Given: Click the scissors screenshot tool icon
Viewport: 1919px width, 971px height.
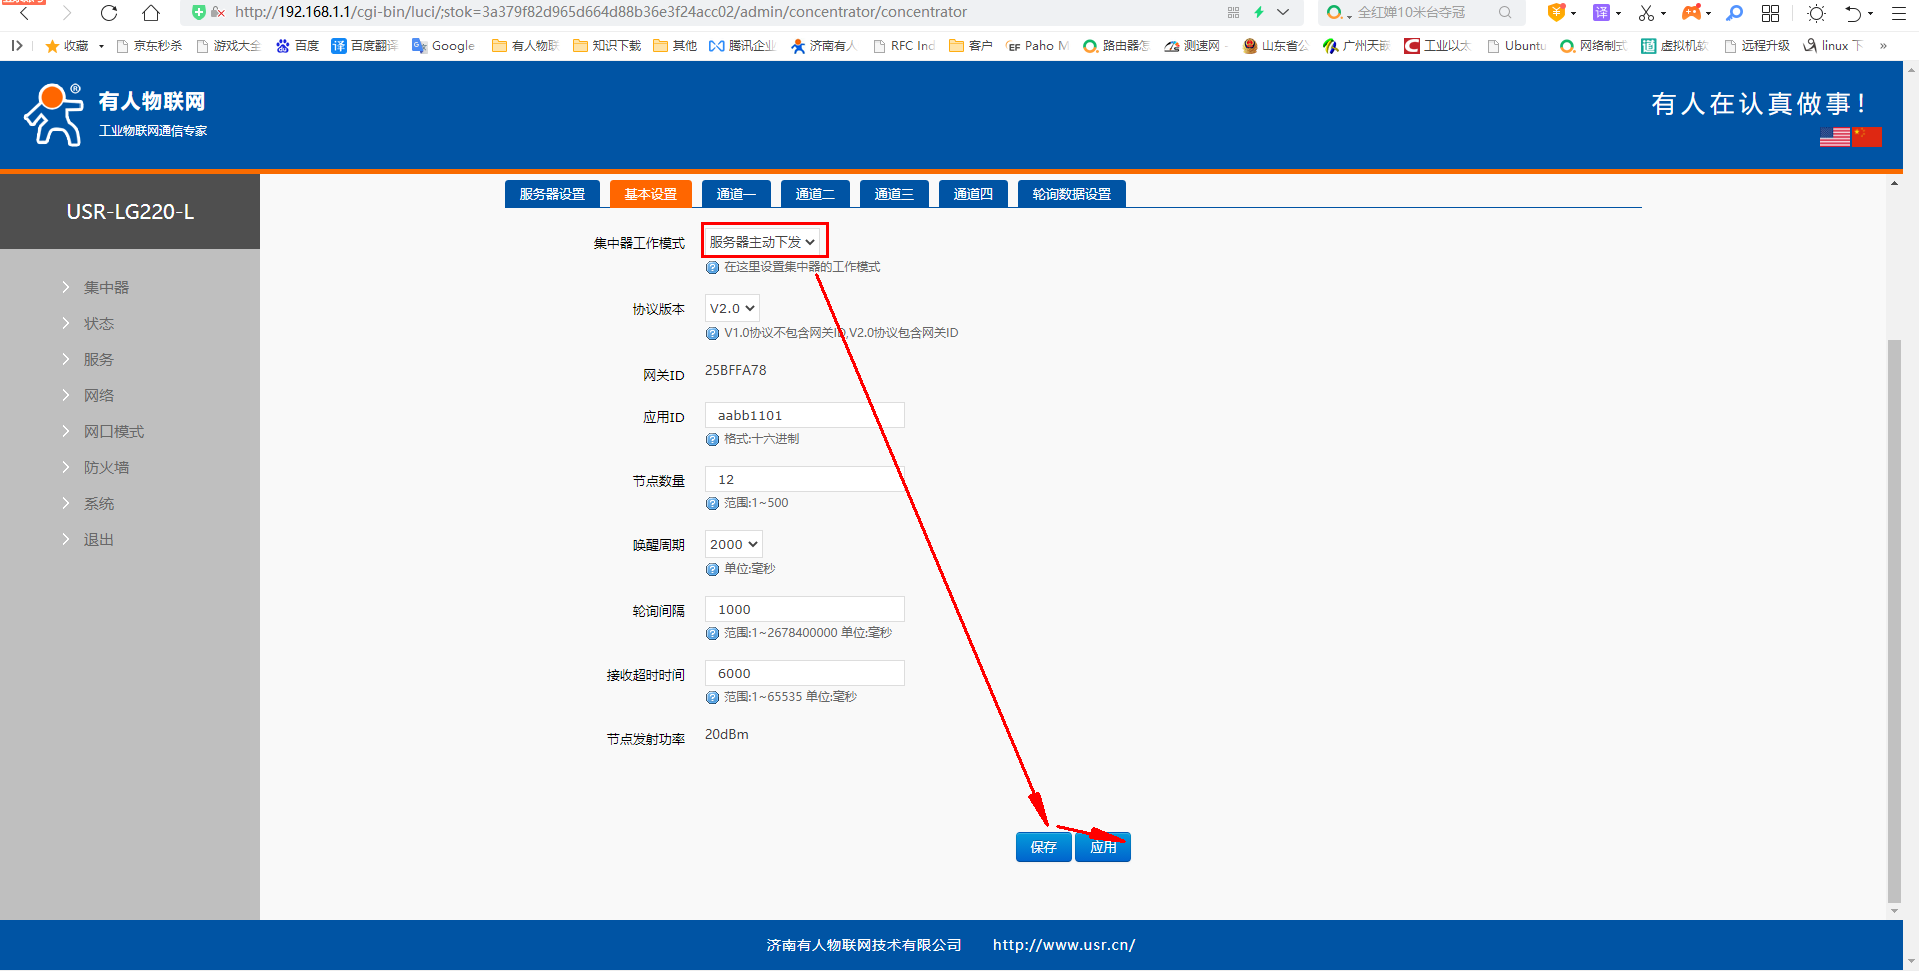Looking at the screenshot, I should point(1646,13).
